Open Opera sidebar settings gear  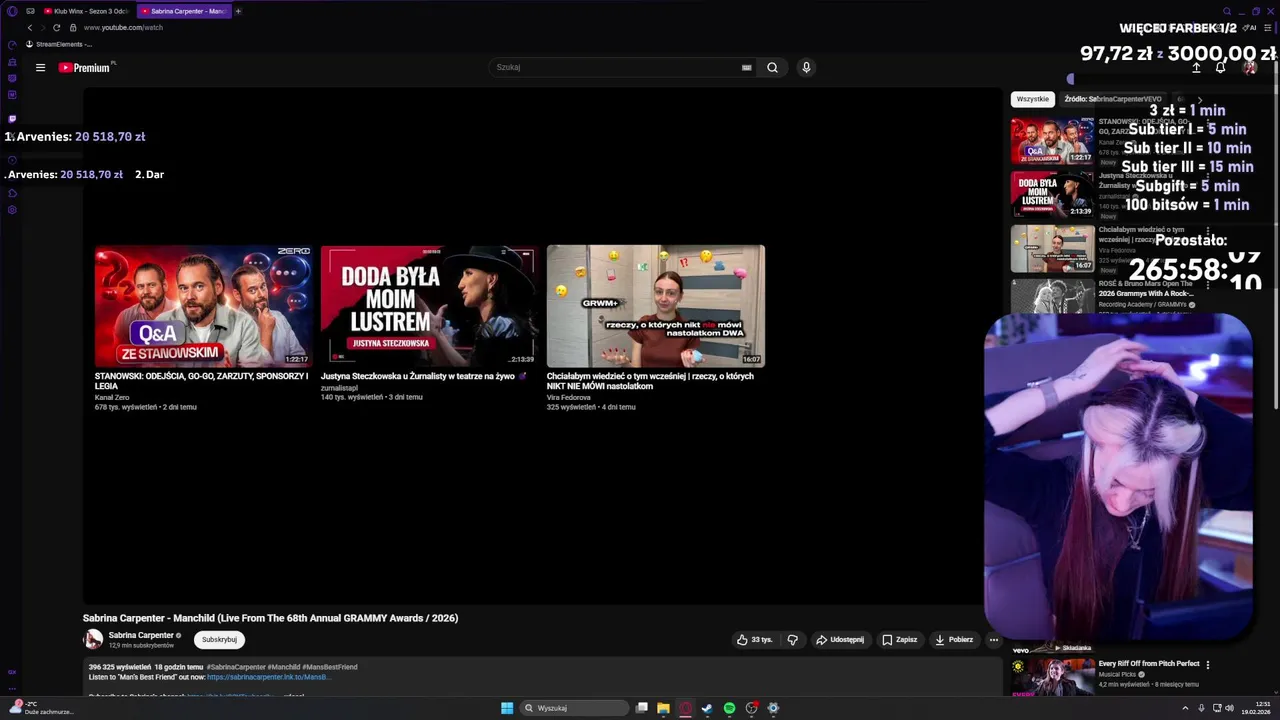point(12,210)
